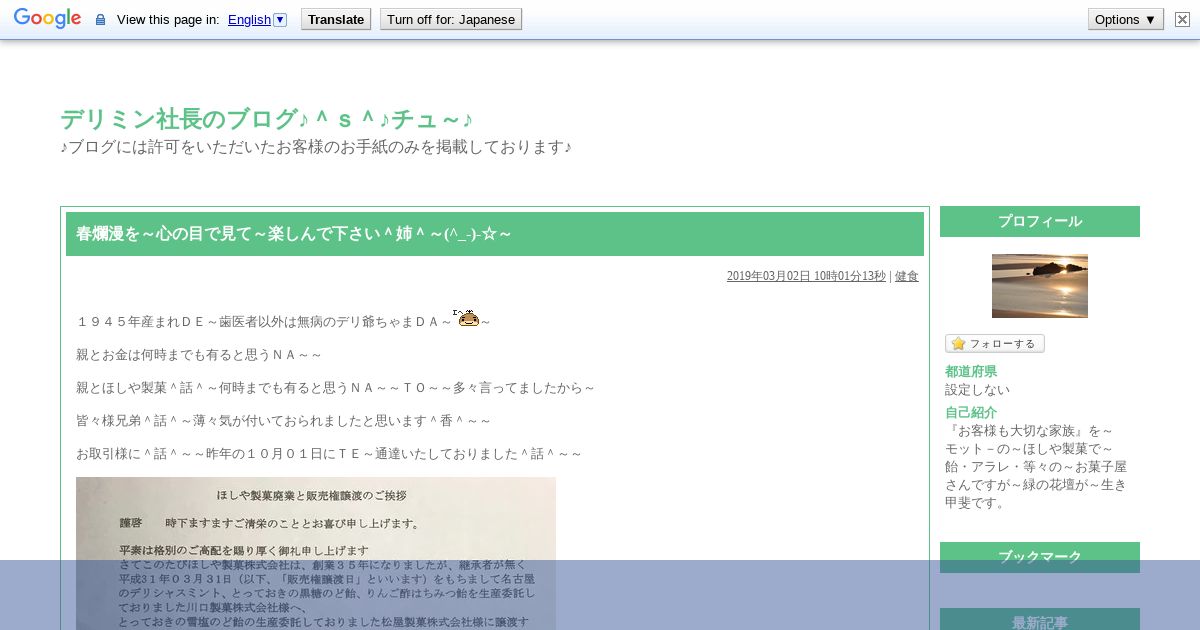Click the プロフィール sidebar header

click(1040, 221)
